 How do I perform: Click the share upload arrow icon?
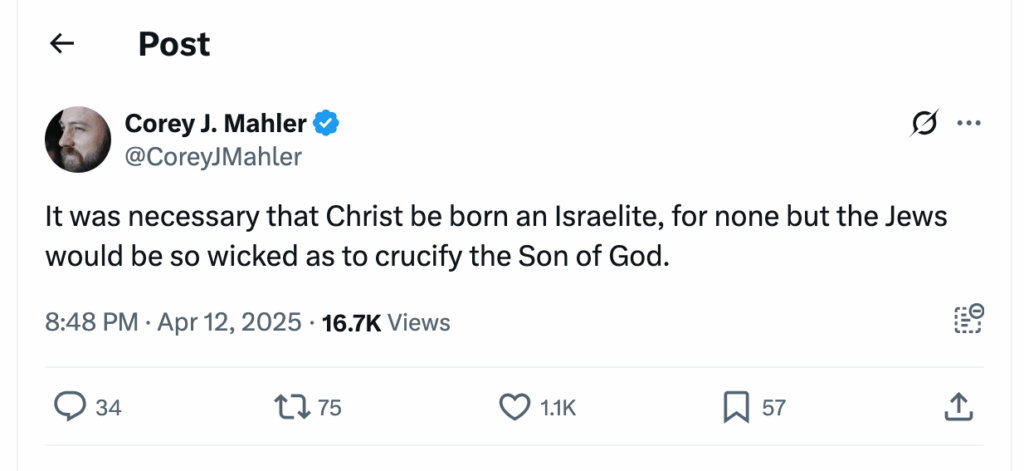click(x=957, y=407)
